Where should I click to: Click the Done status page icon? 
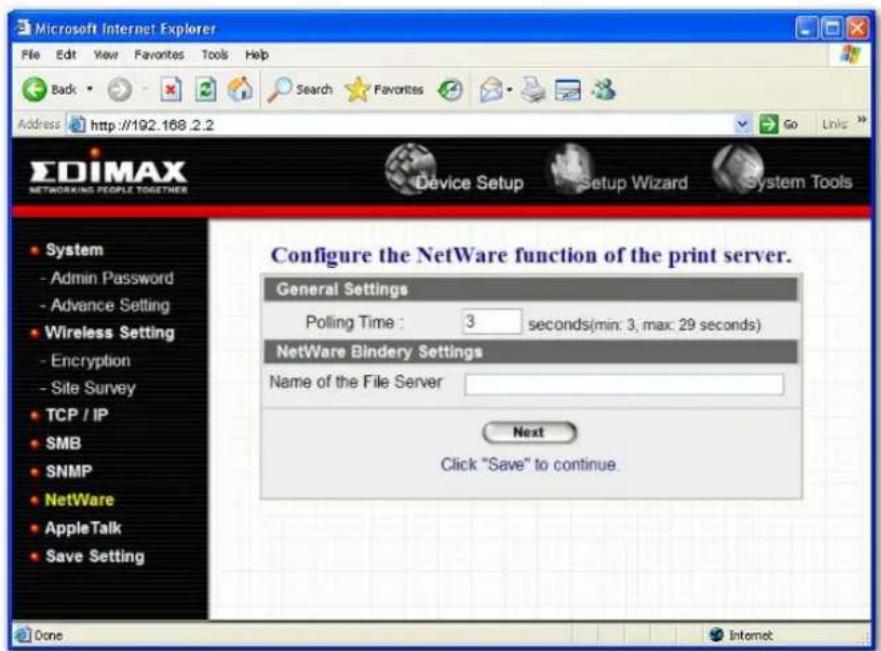(x=23, y=635)
